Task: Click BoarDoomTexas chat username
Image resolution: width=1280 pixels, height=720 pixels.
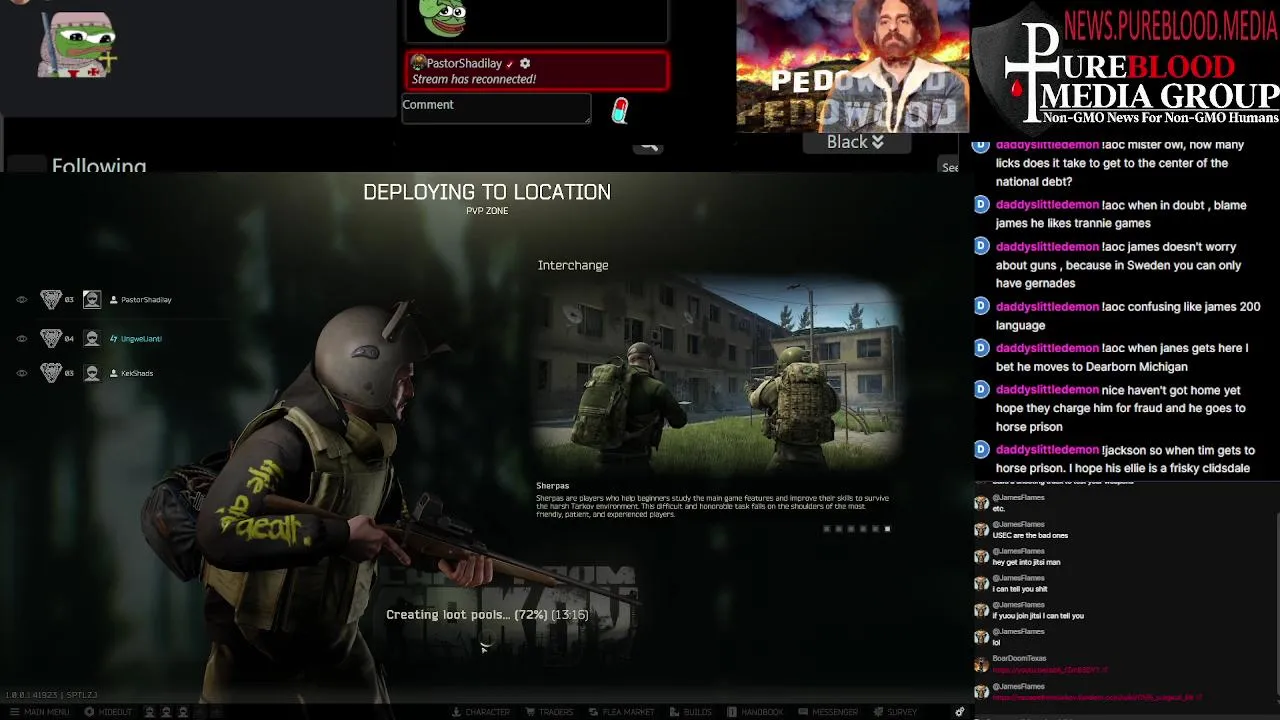Action: [1019, 659]
